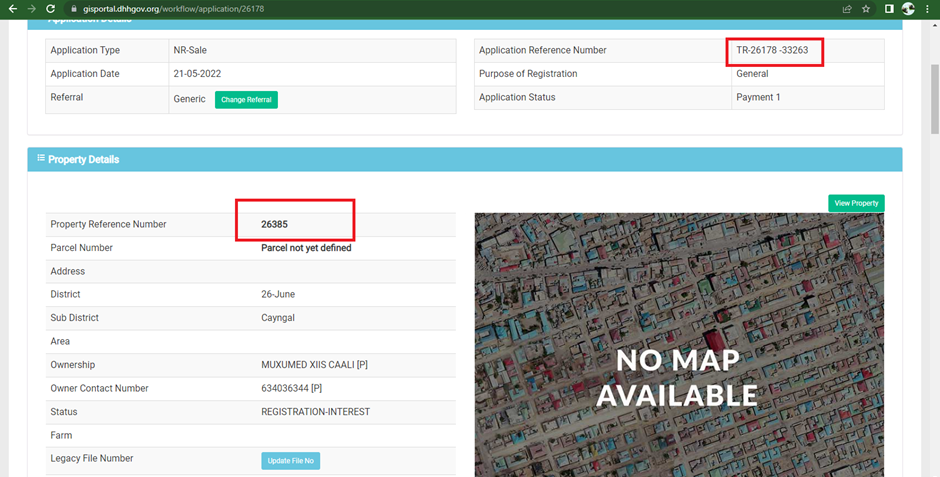Open the browser profile avatar
The image size is (940, 477).
[908, 8]
